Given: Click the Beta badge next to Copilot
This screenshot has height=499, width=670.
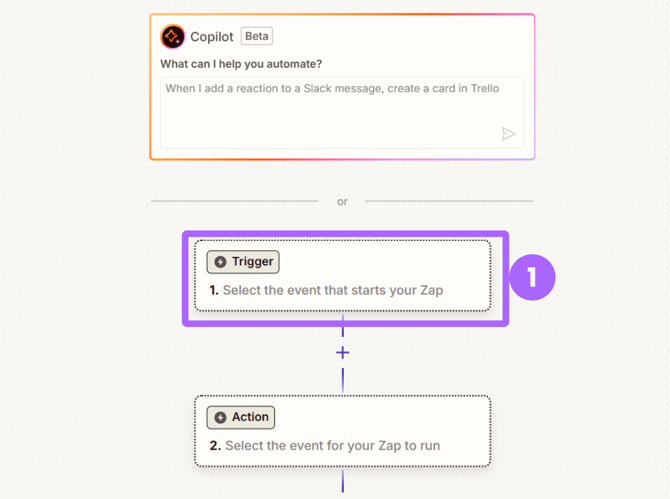Looking at the screenshot, I should 257,36.
